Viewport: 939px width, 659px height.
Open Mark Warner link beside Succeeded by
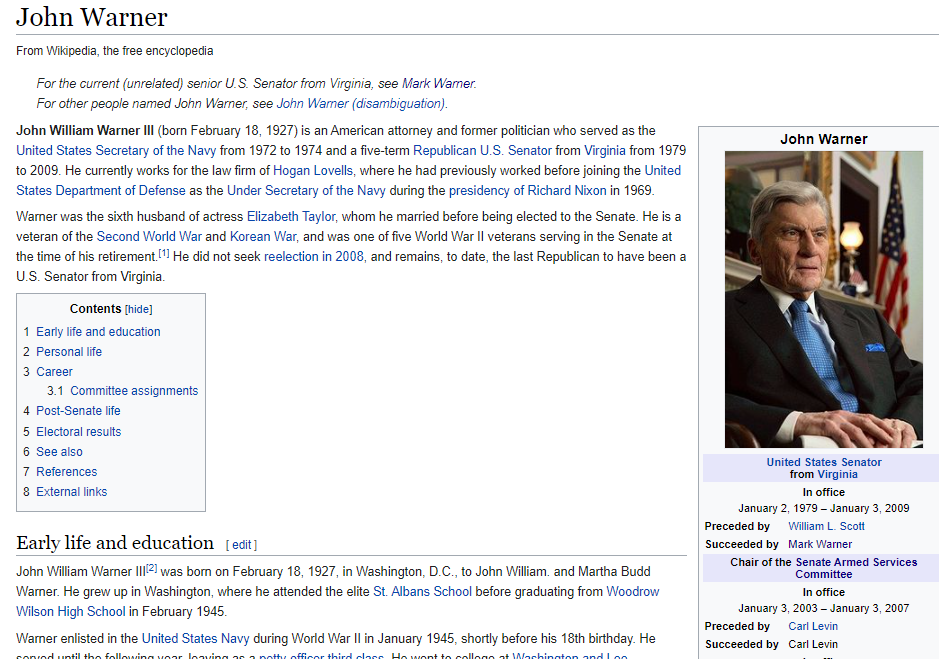pos(820,544)
